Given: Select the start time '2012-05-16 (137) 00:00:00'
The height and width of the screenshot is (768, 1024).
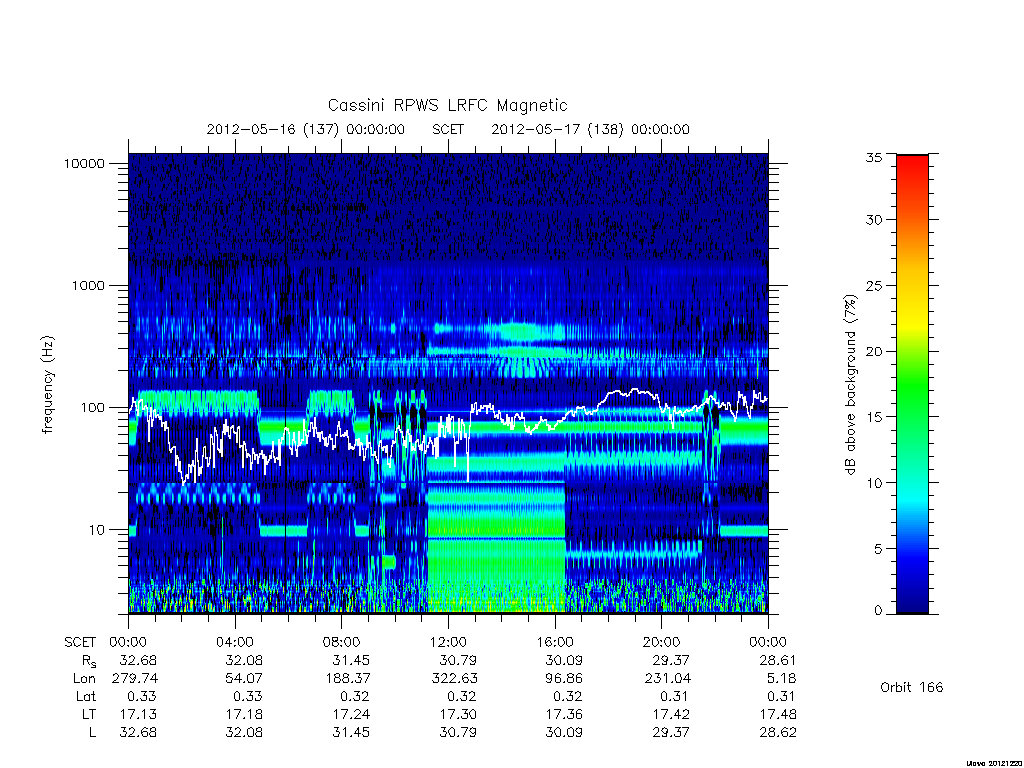Looking at the screenshot, I should click(306, 129).
